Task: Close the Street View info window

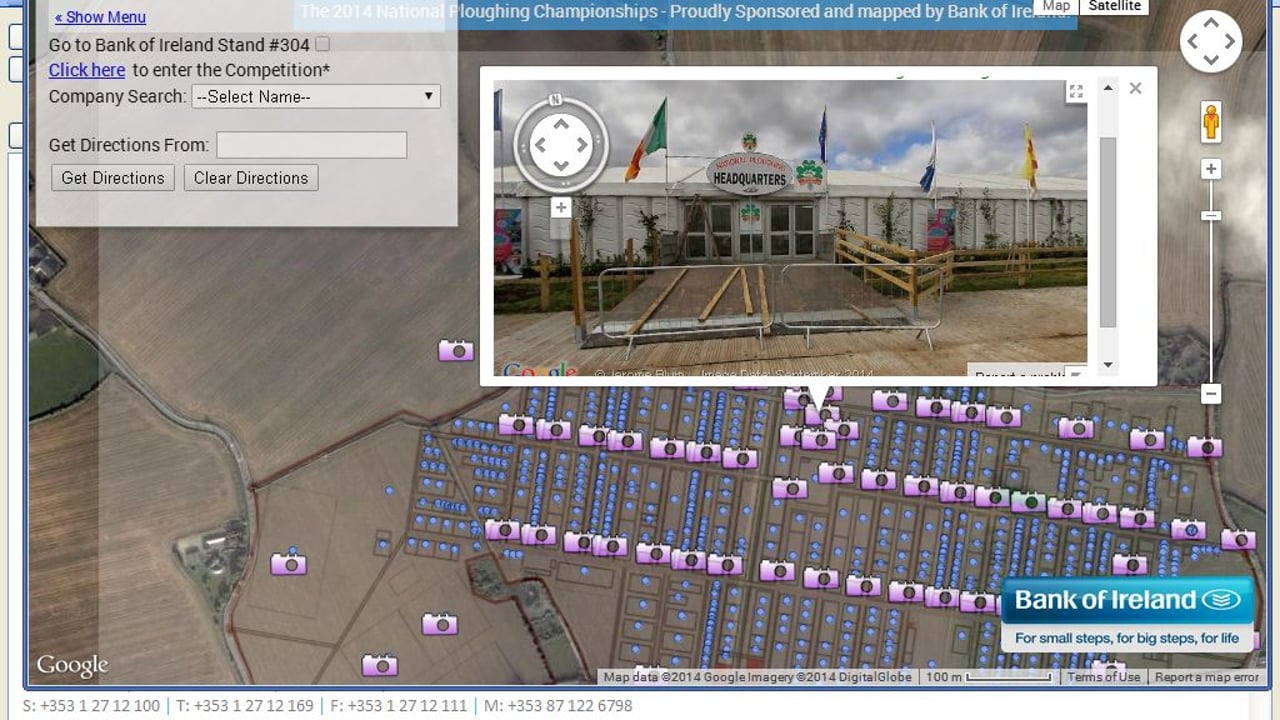Action: coord(1135,88)
